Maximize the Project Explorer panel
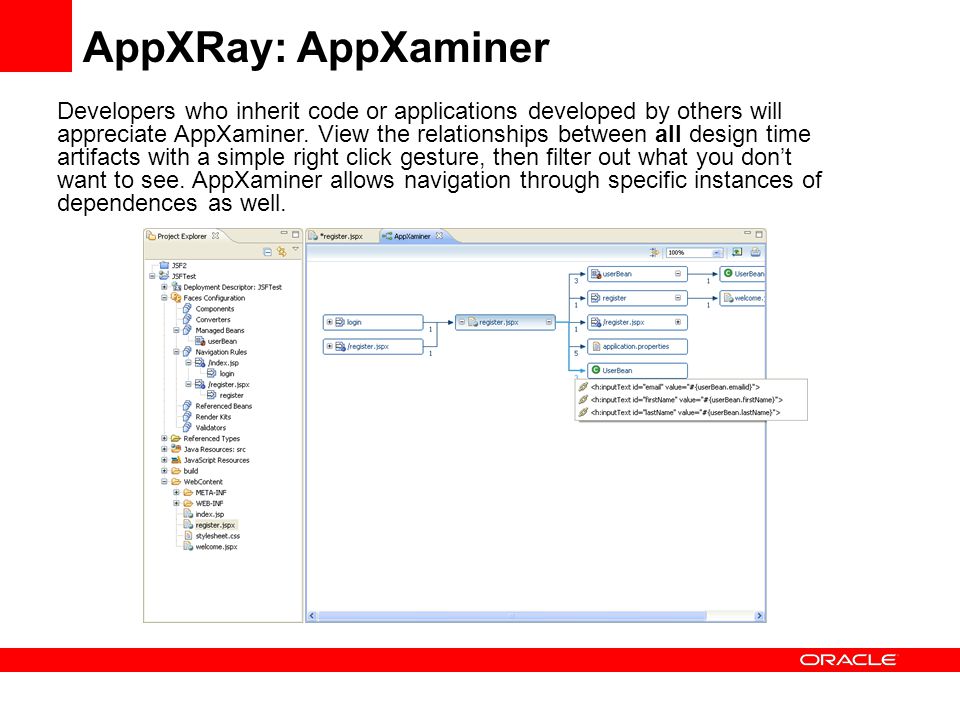 coord(296,234)
